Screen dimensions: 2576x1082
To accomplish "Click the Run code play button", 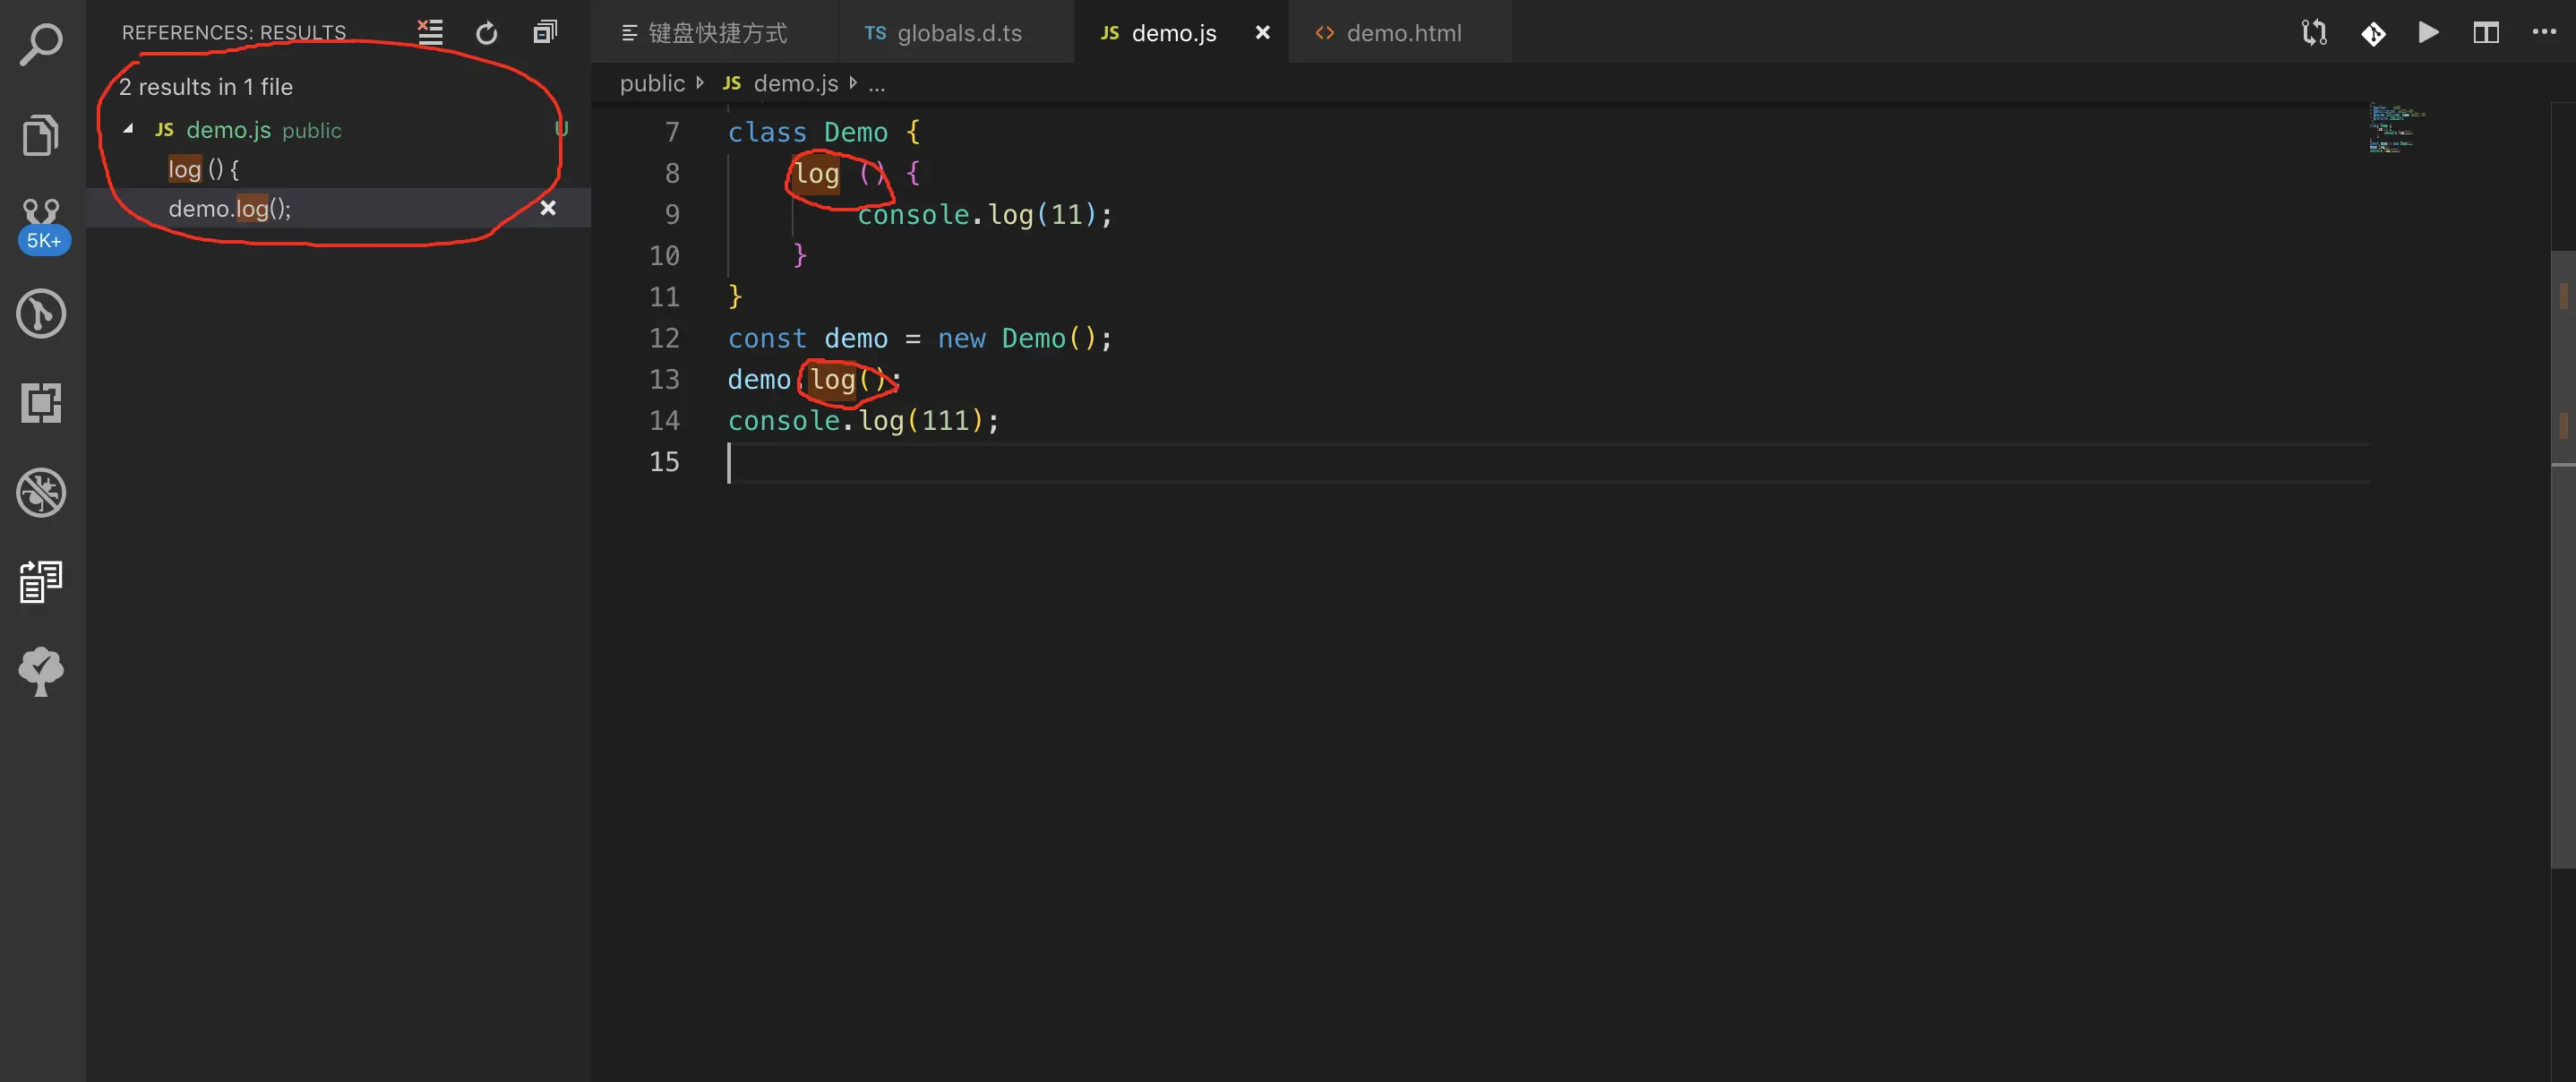I will 2428,33.
